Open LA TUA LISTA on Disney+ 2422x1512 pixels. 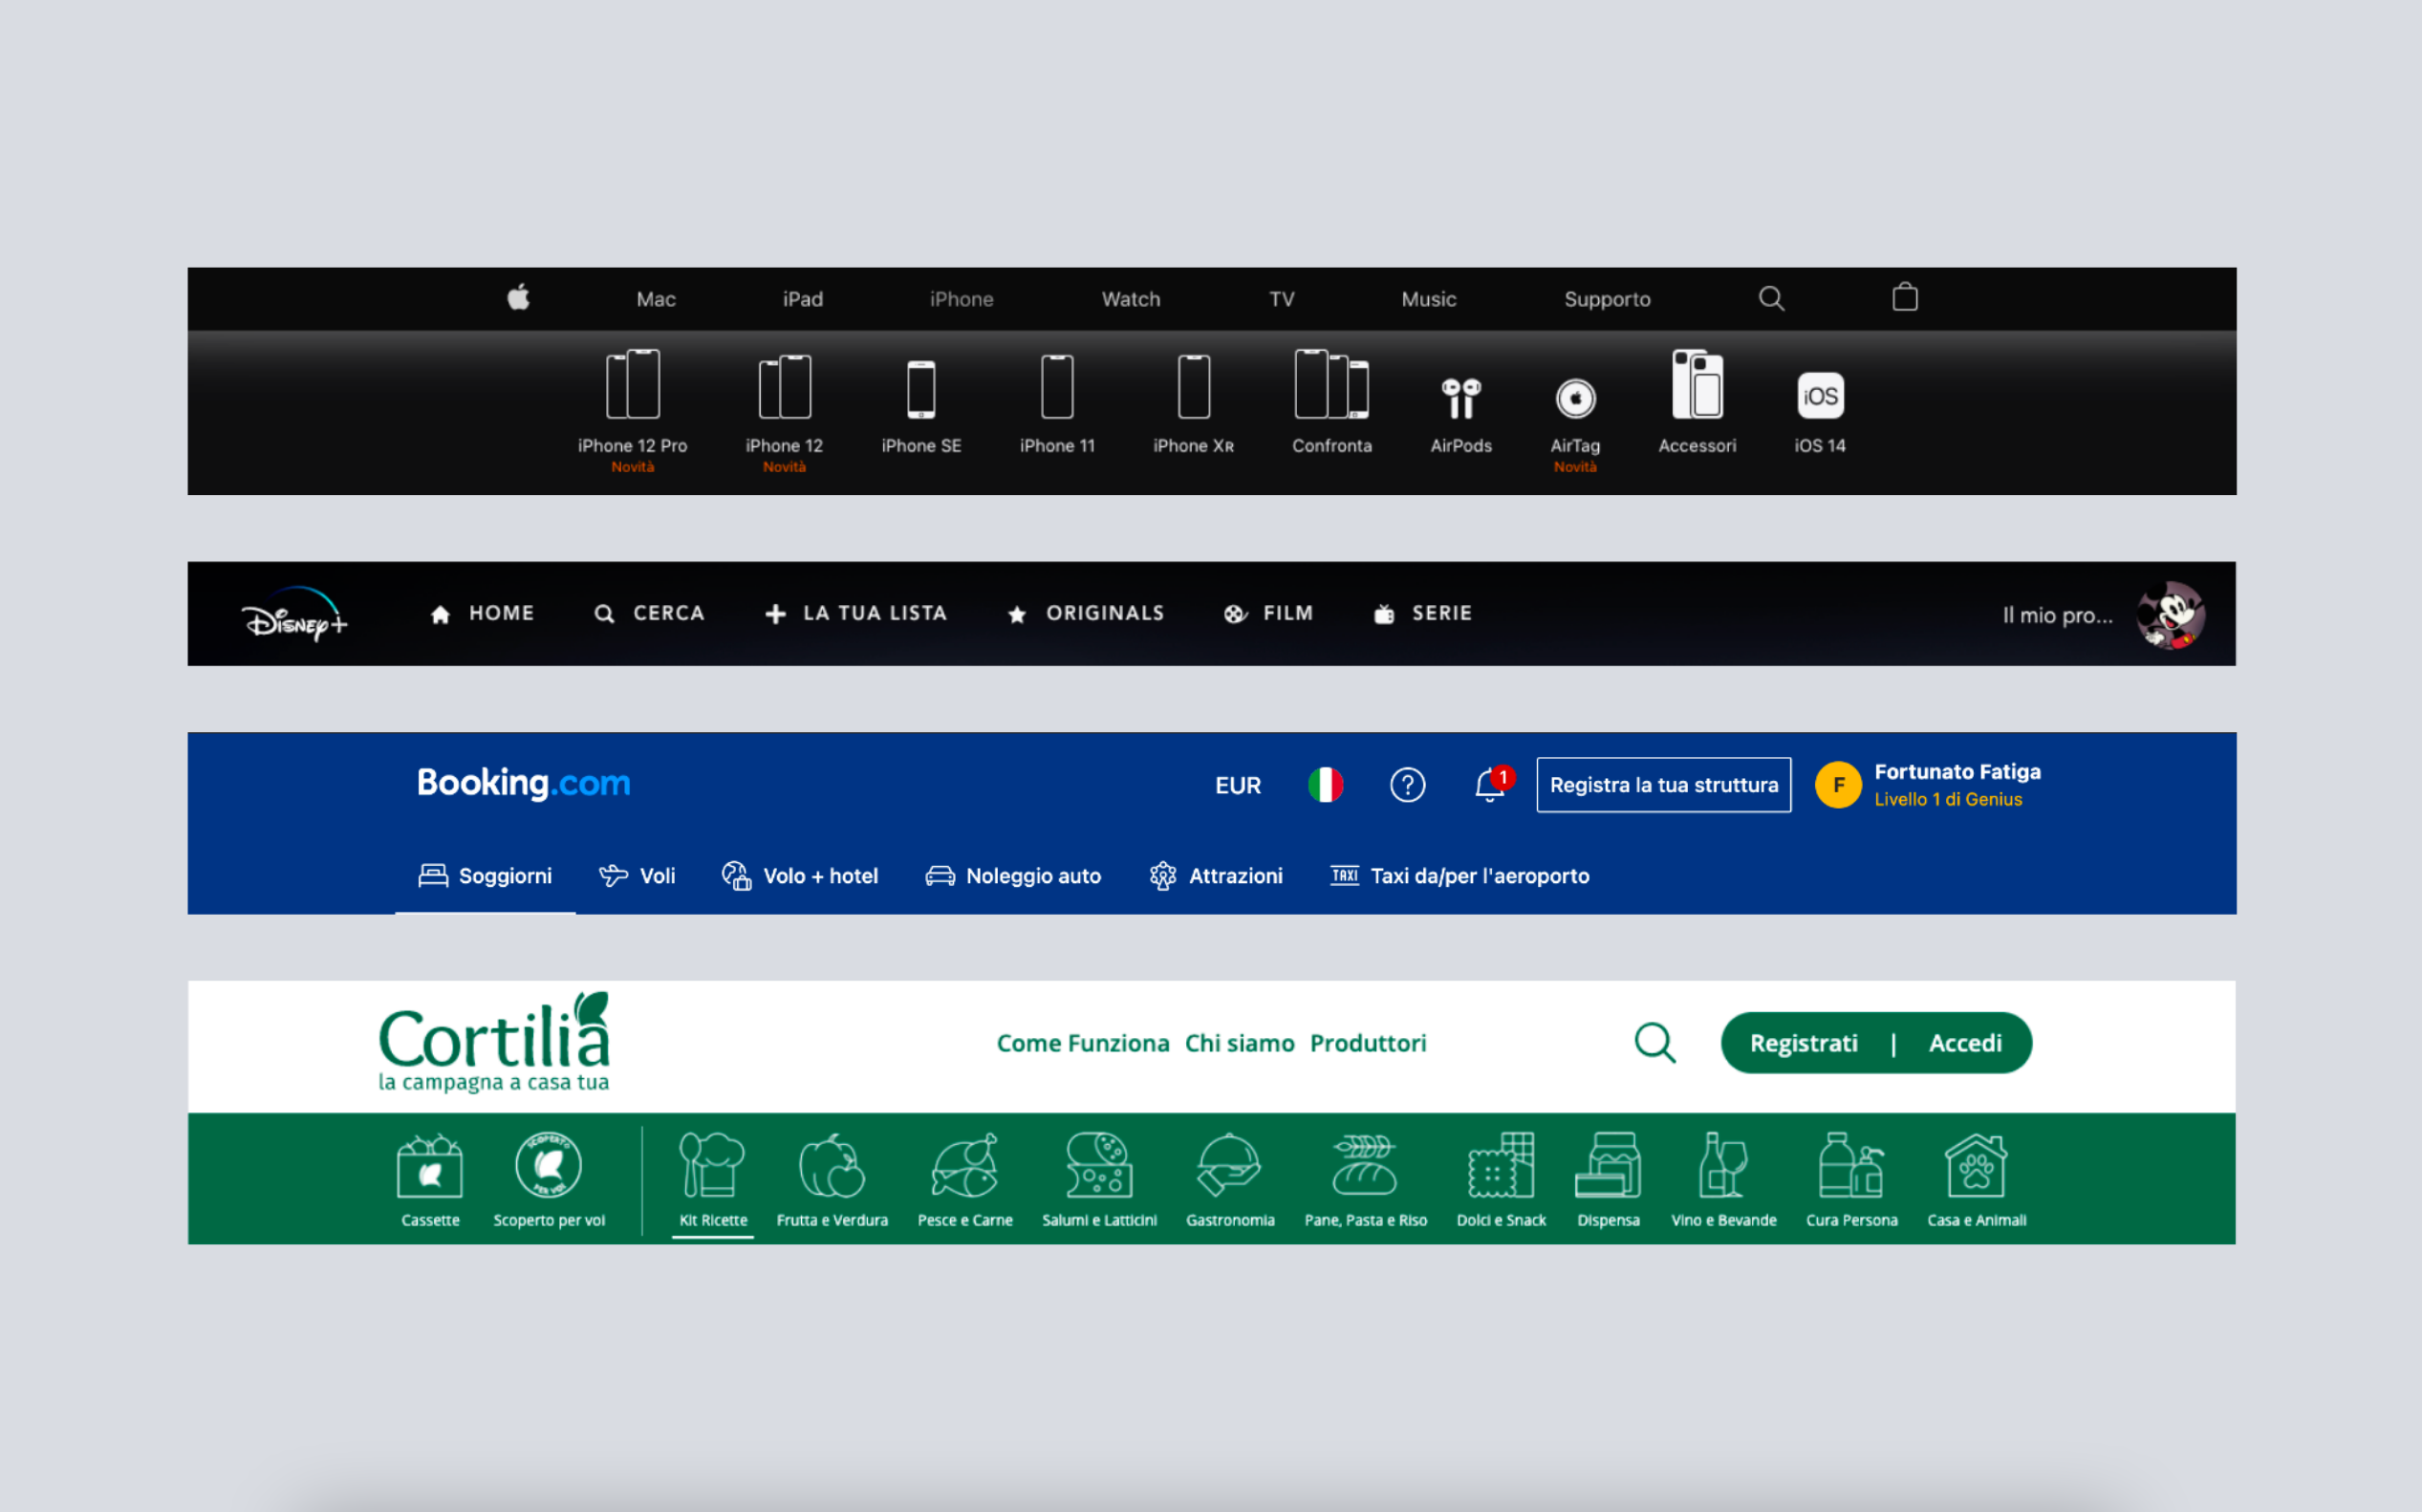pyautogui.click(x=856, y=613)
